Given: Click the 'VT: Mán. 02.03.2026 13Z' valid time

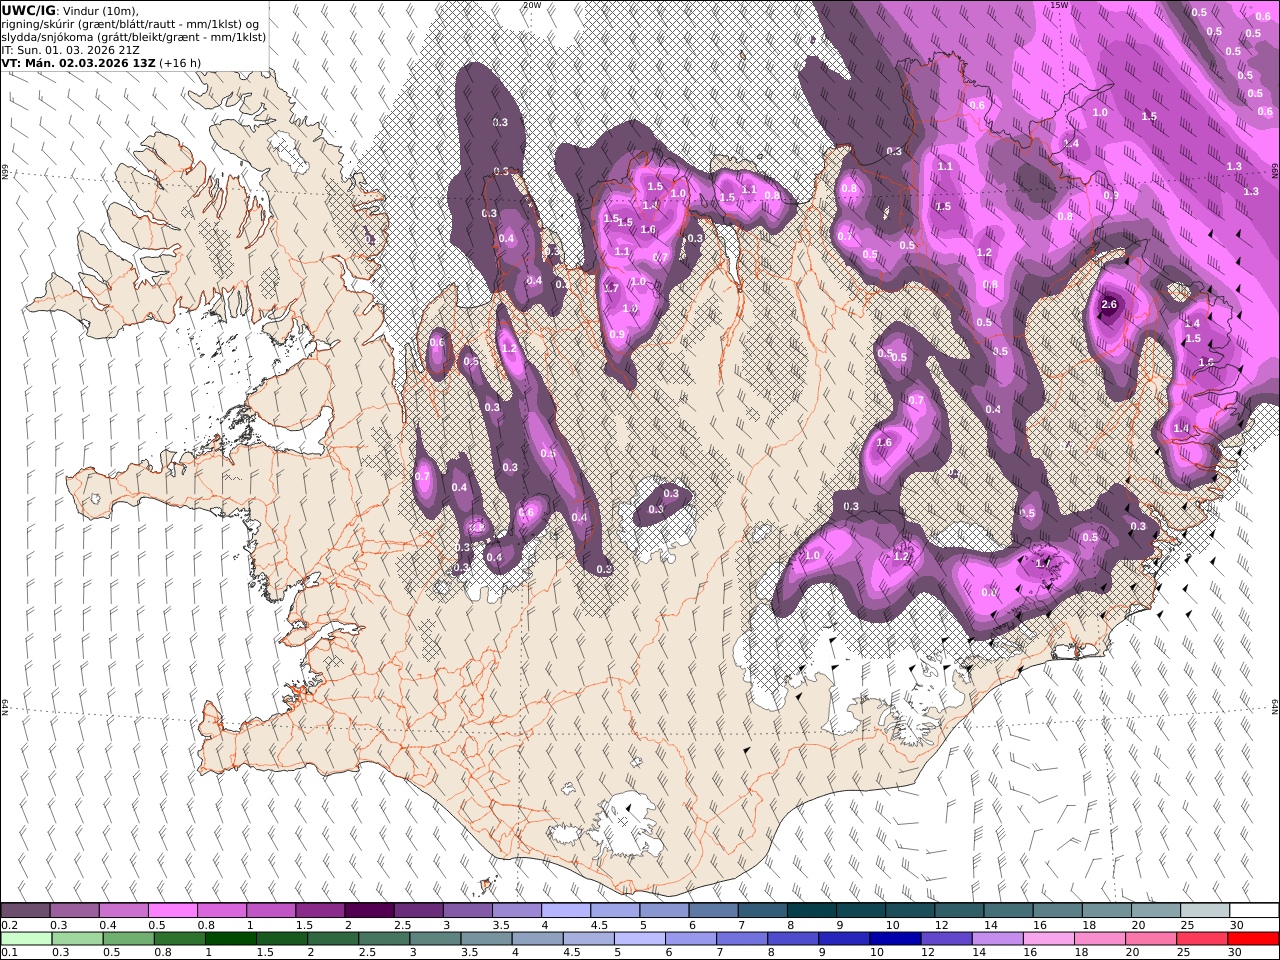Looking at the screenshot, I should [x=77, y=62].
